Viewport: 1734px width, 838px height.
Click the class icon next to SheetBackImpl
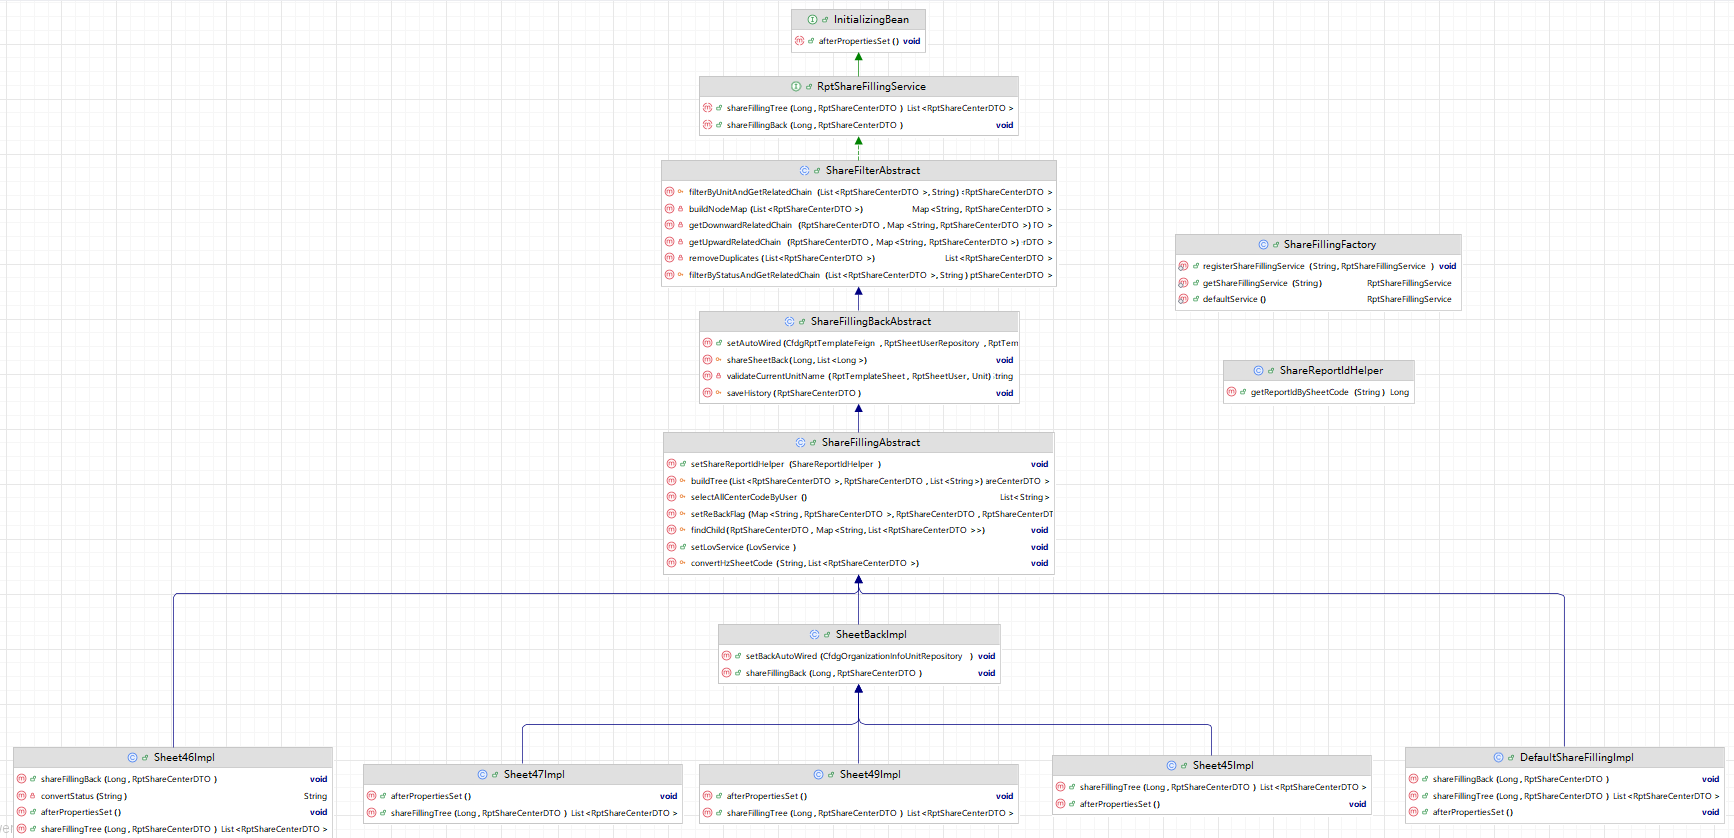814,635
